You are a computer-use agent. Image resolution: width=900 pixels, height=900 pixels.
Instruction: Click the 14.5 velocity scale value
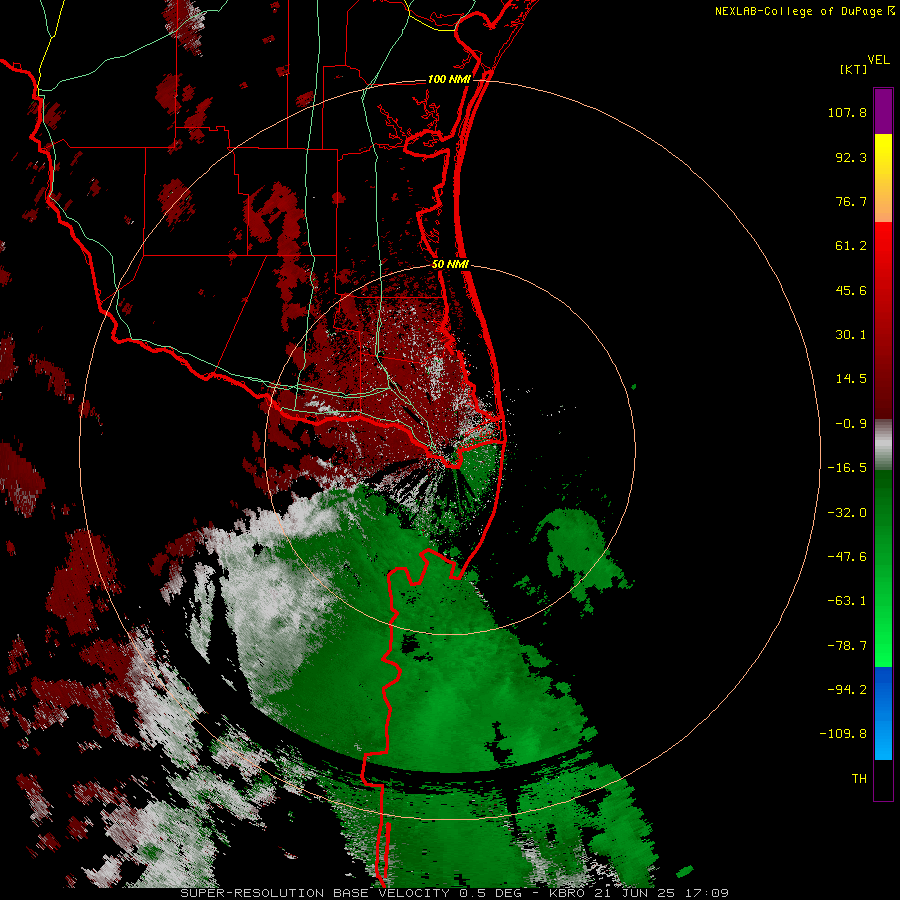851,379
